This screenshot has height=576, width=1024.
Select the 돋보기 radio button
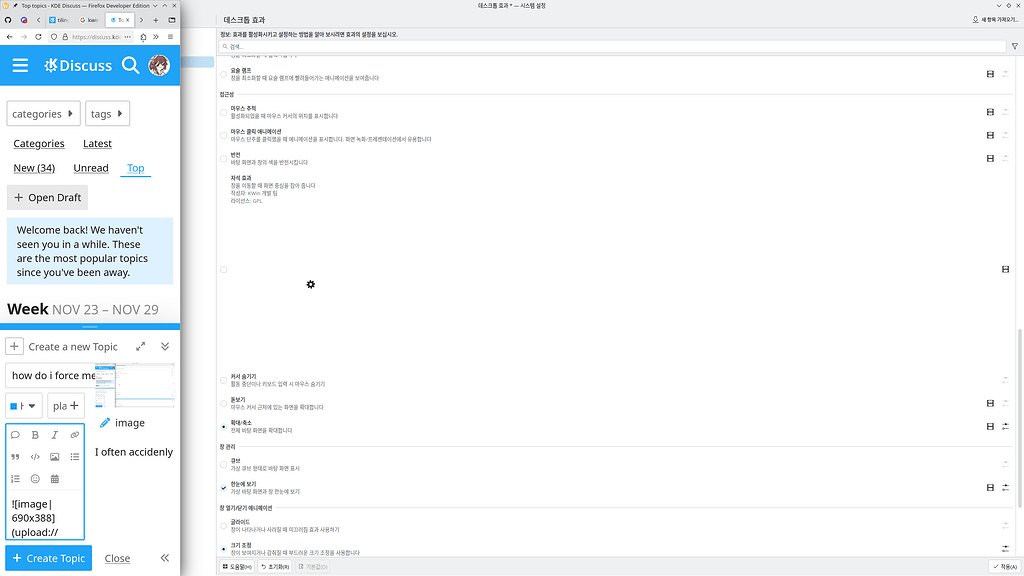pyautogui.click(x=222, y=403)
